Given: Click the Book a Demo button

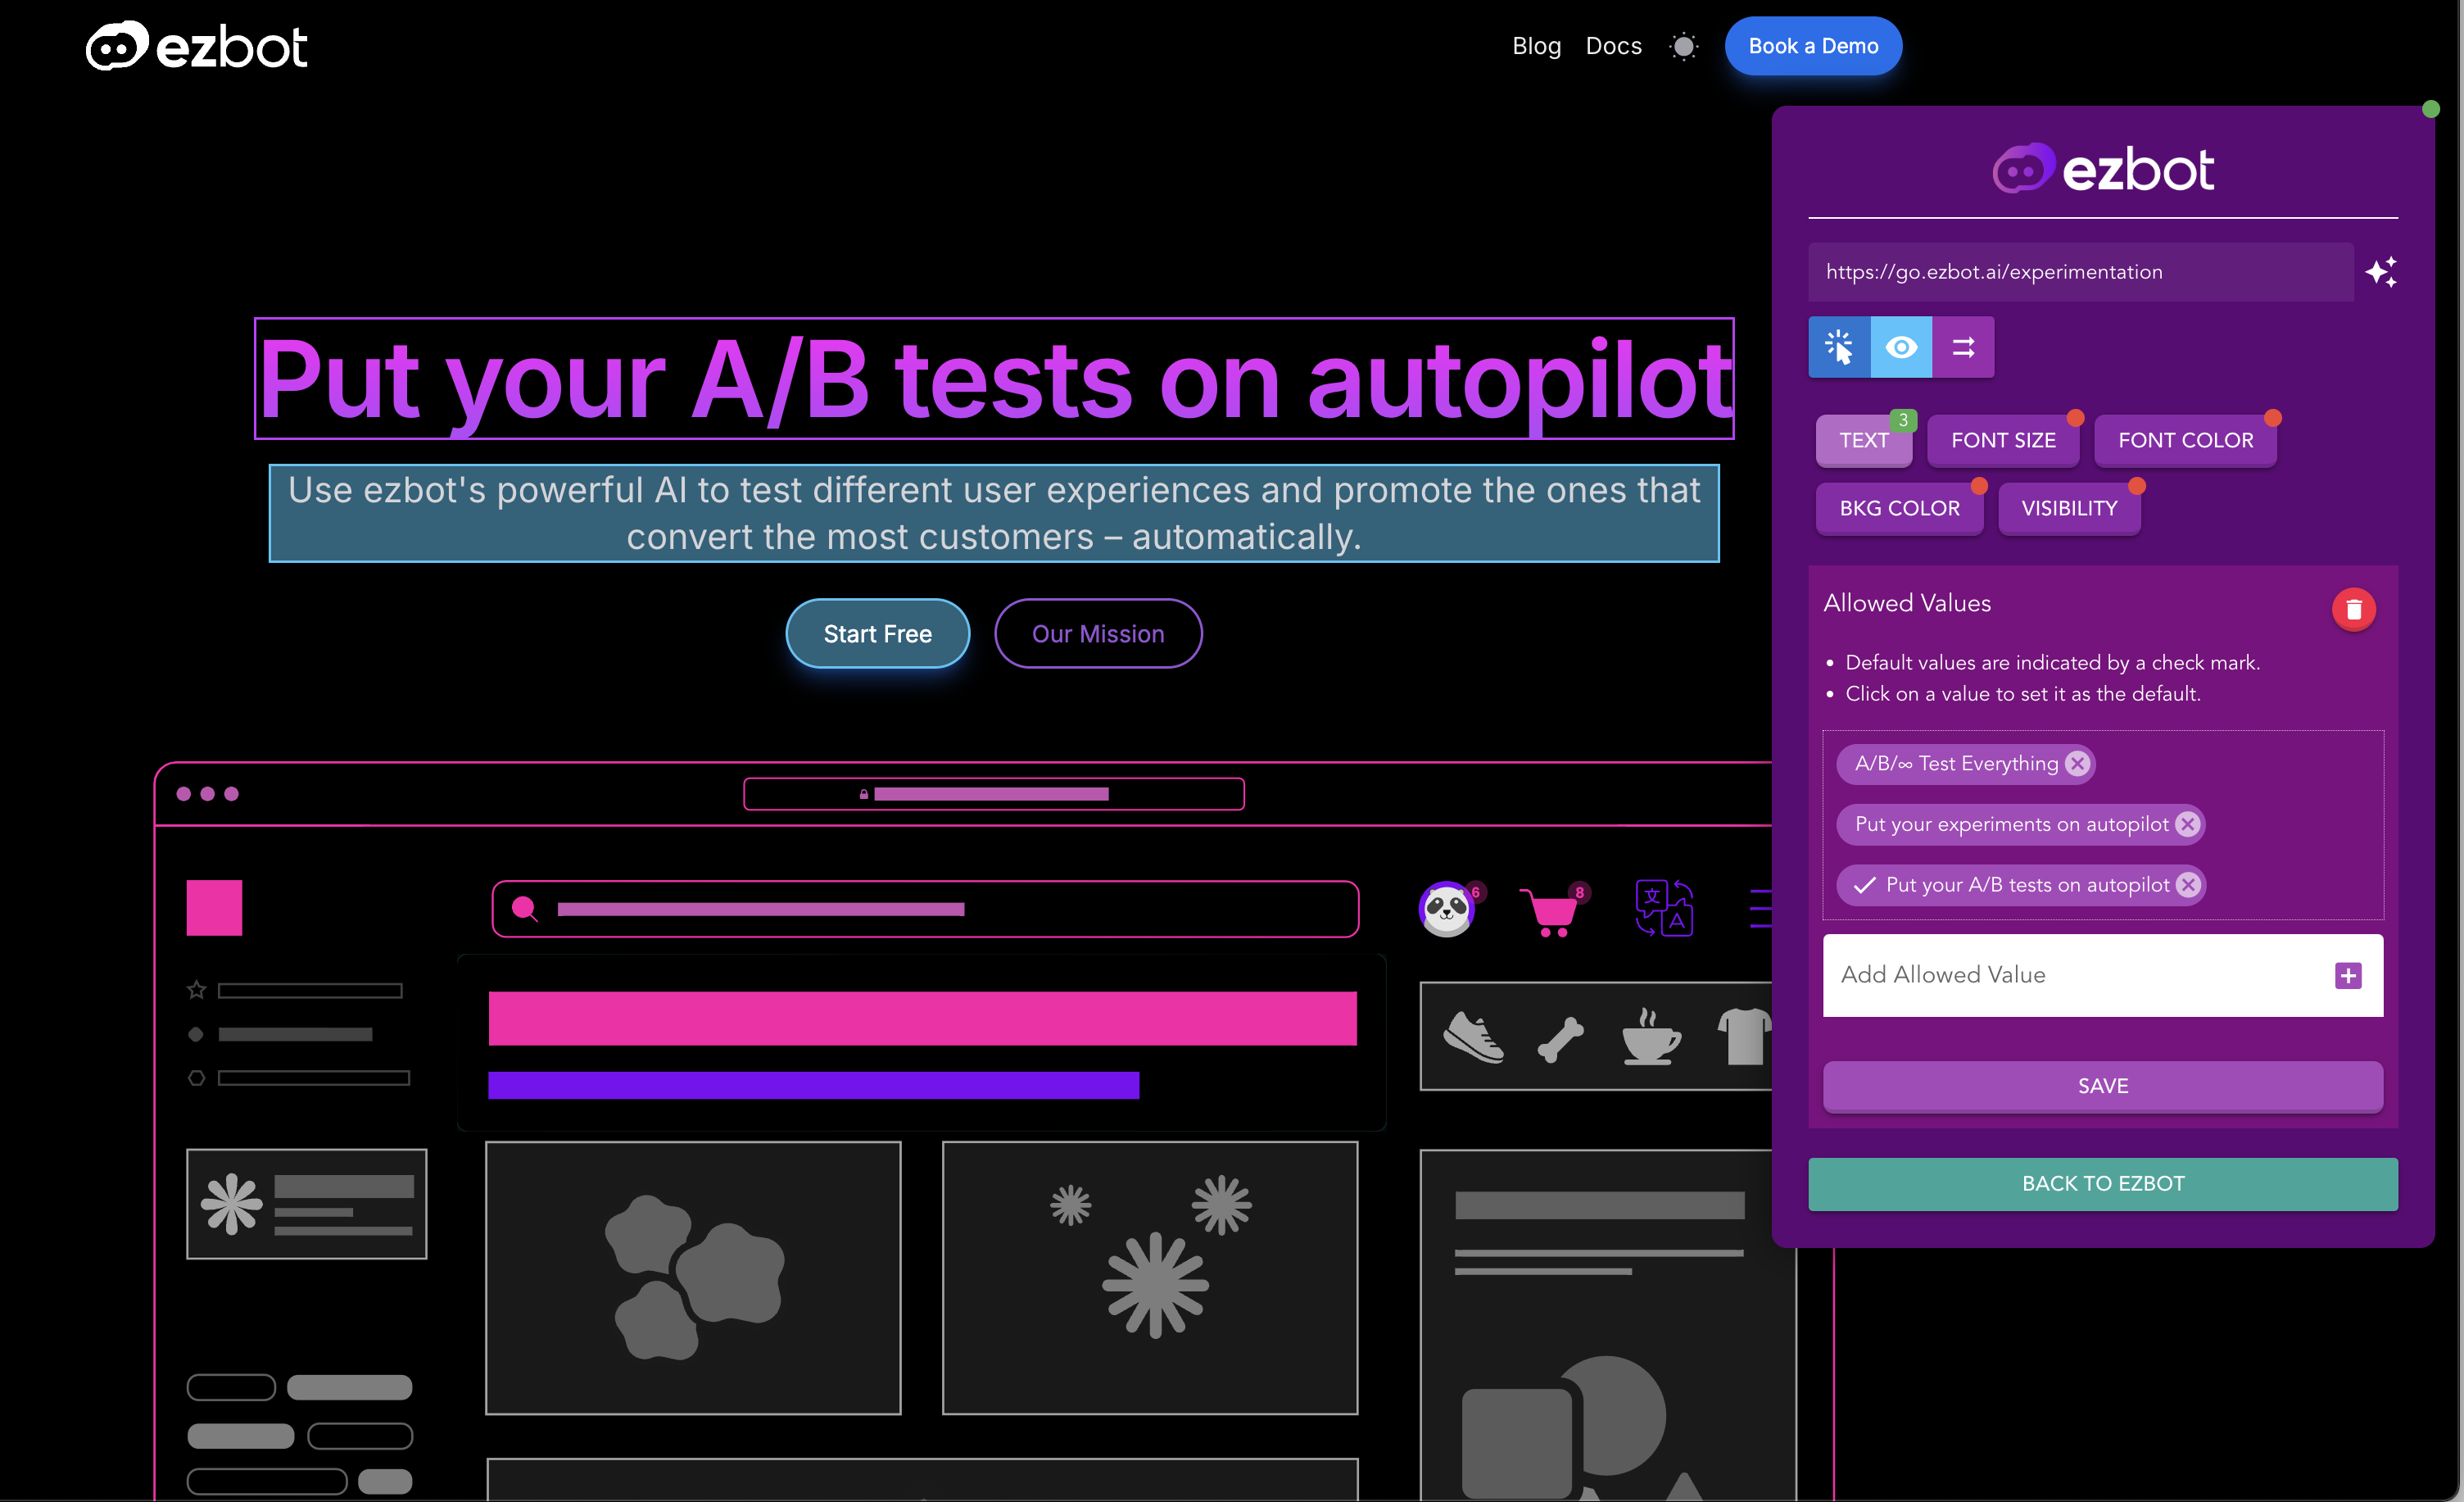Looking at the screenshot, I should tap(1814, 46).
